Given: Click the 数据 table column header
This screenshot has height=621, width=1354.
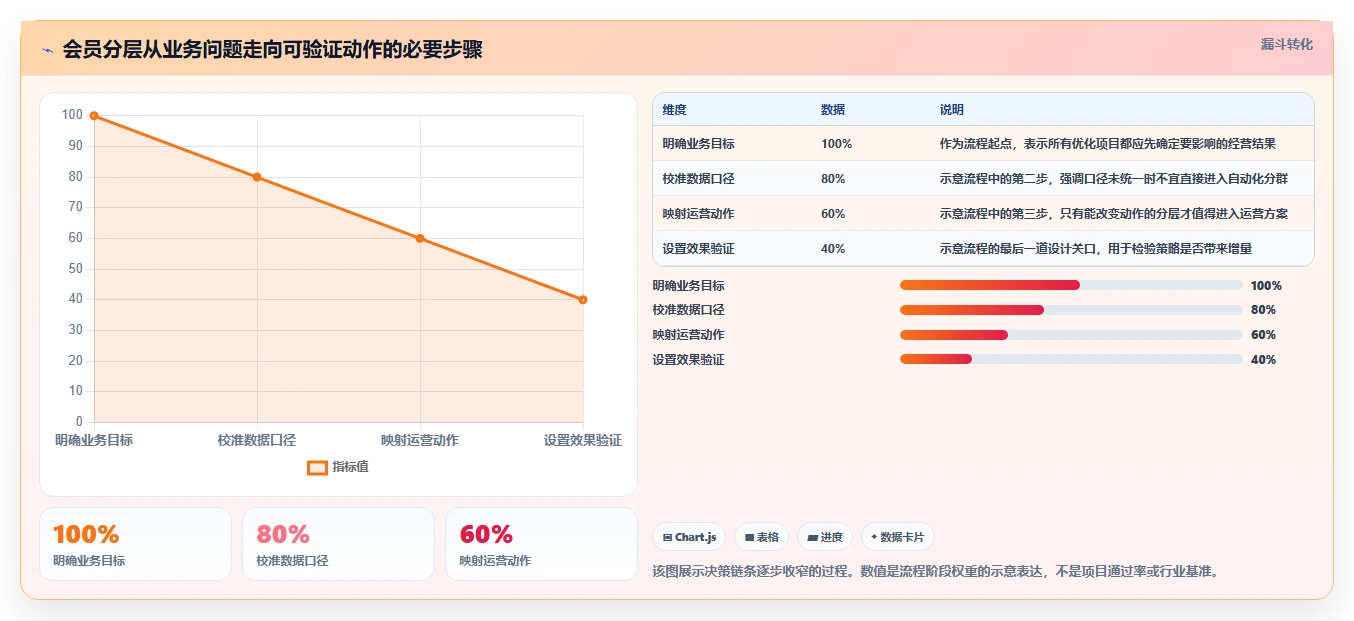Looking at the screenshot, I should [x=833, y=109].
